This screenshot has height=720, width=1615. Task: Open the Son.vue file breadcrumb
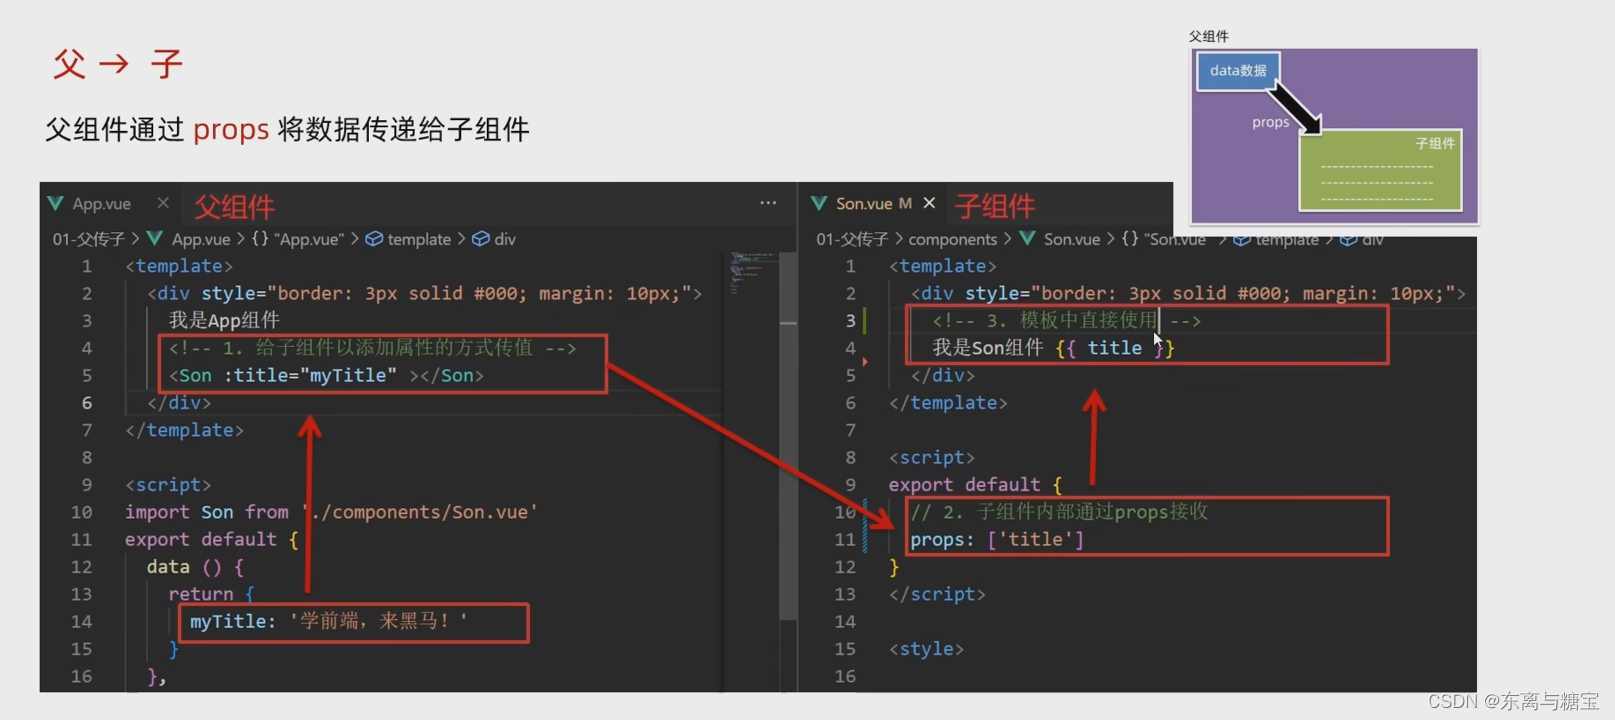1072,239
